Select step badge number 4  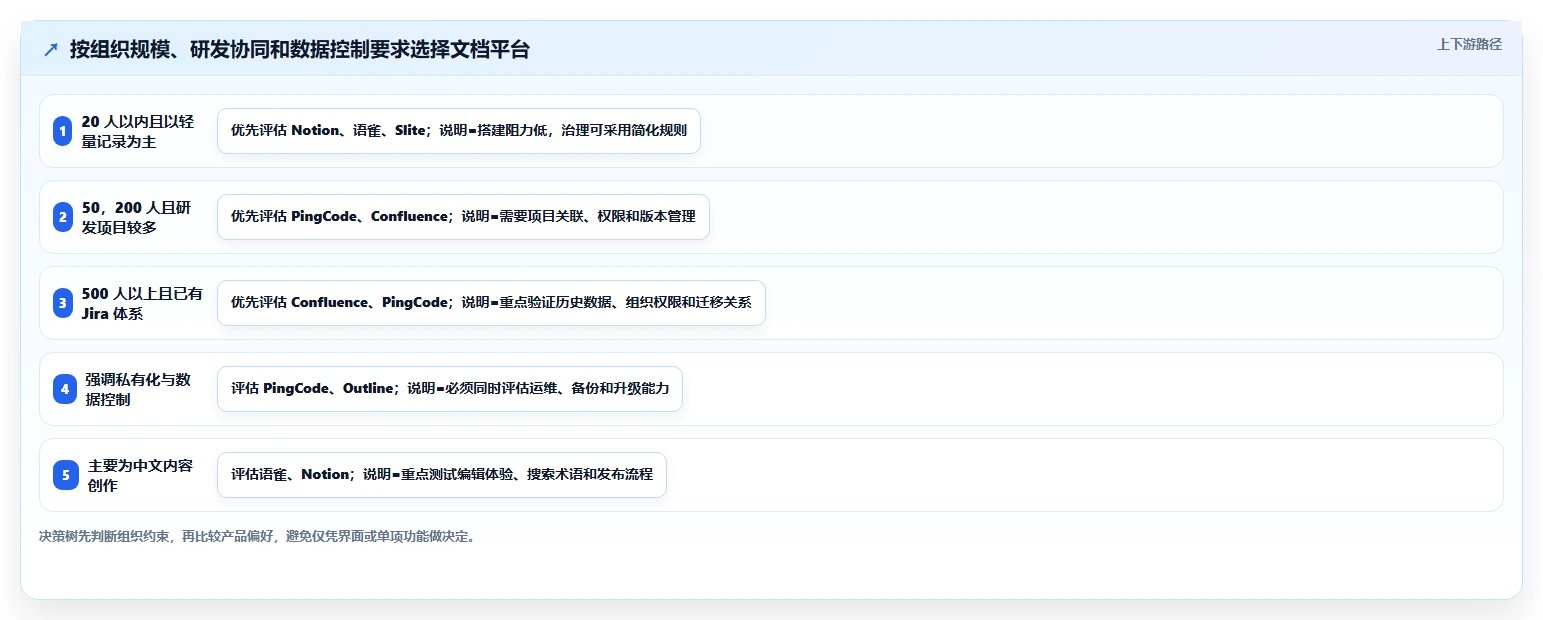[x=65, y=389]
